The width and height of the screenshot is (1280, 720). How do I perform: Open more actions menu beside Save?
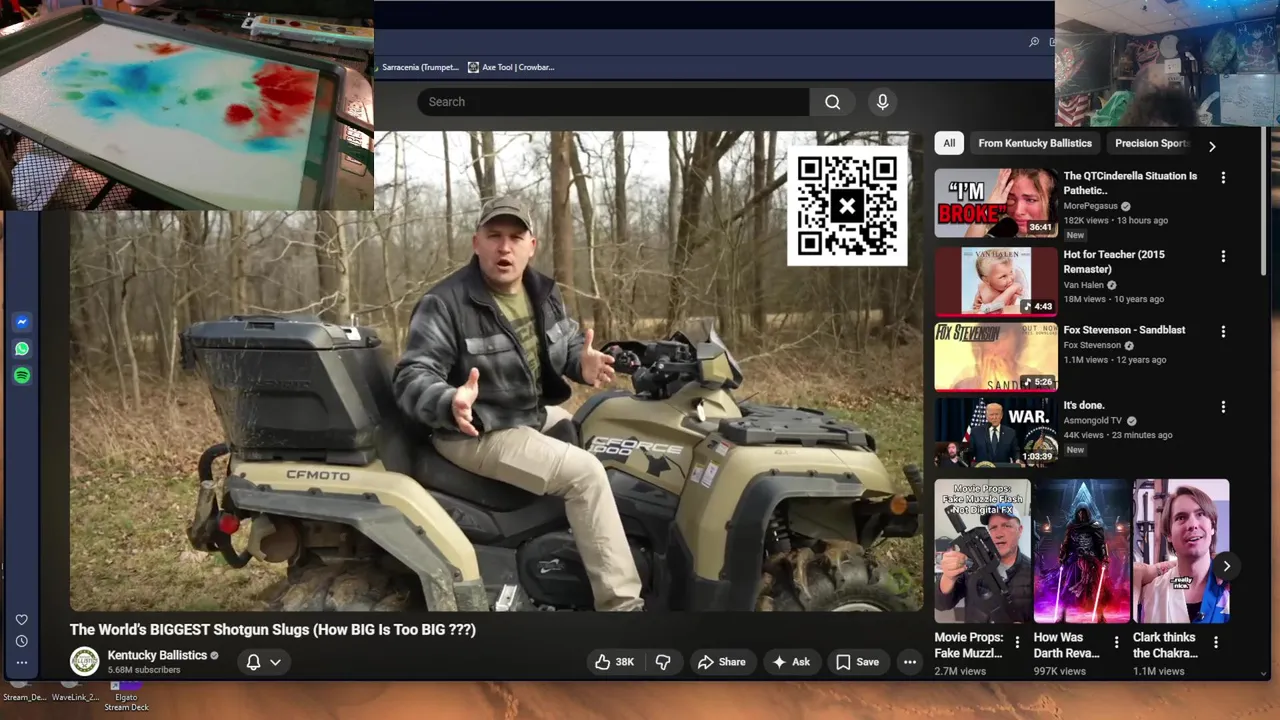click(909, 662)
